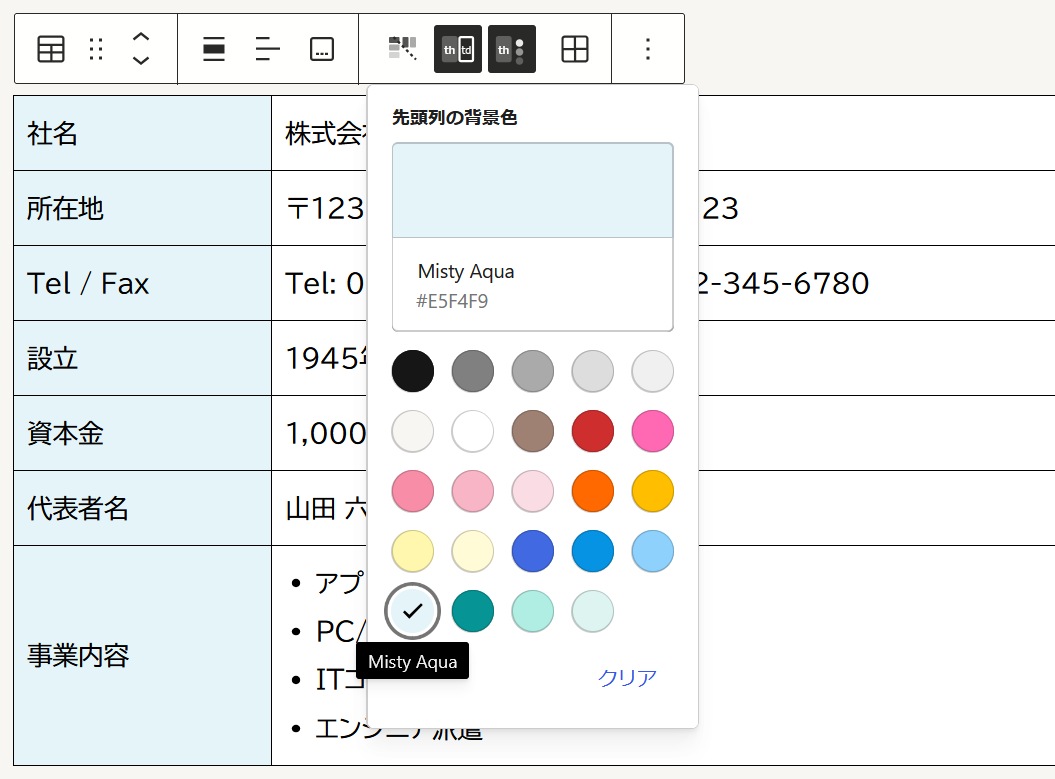Select the black color swatch
1055x779 pixels.
click(x=412, y=371)
